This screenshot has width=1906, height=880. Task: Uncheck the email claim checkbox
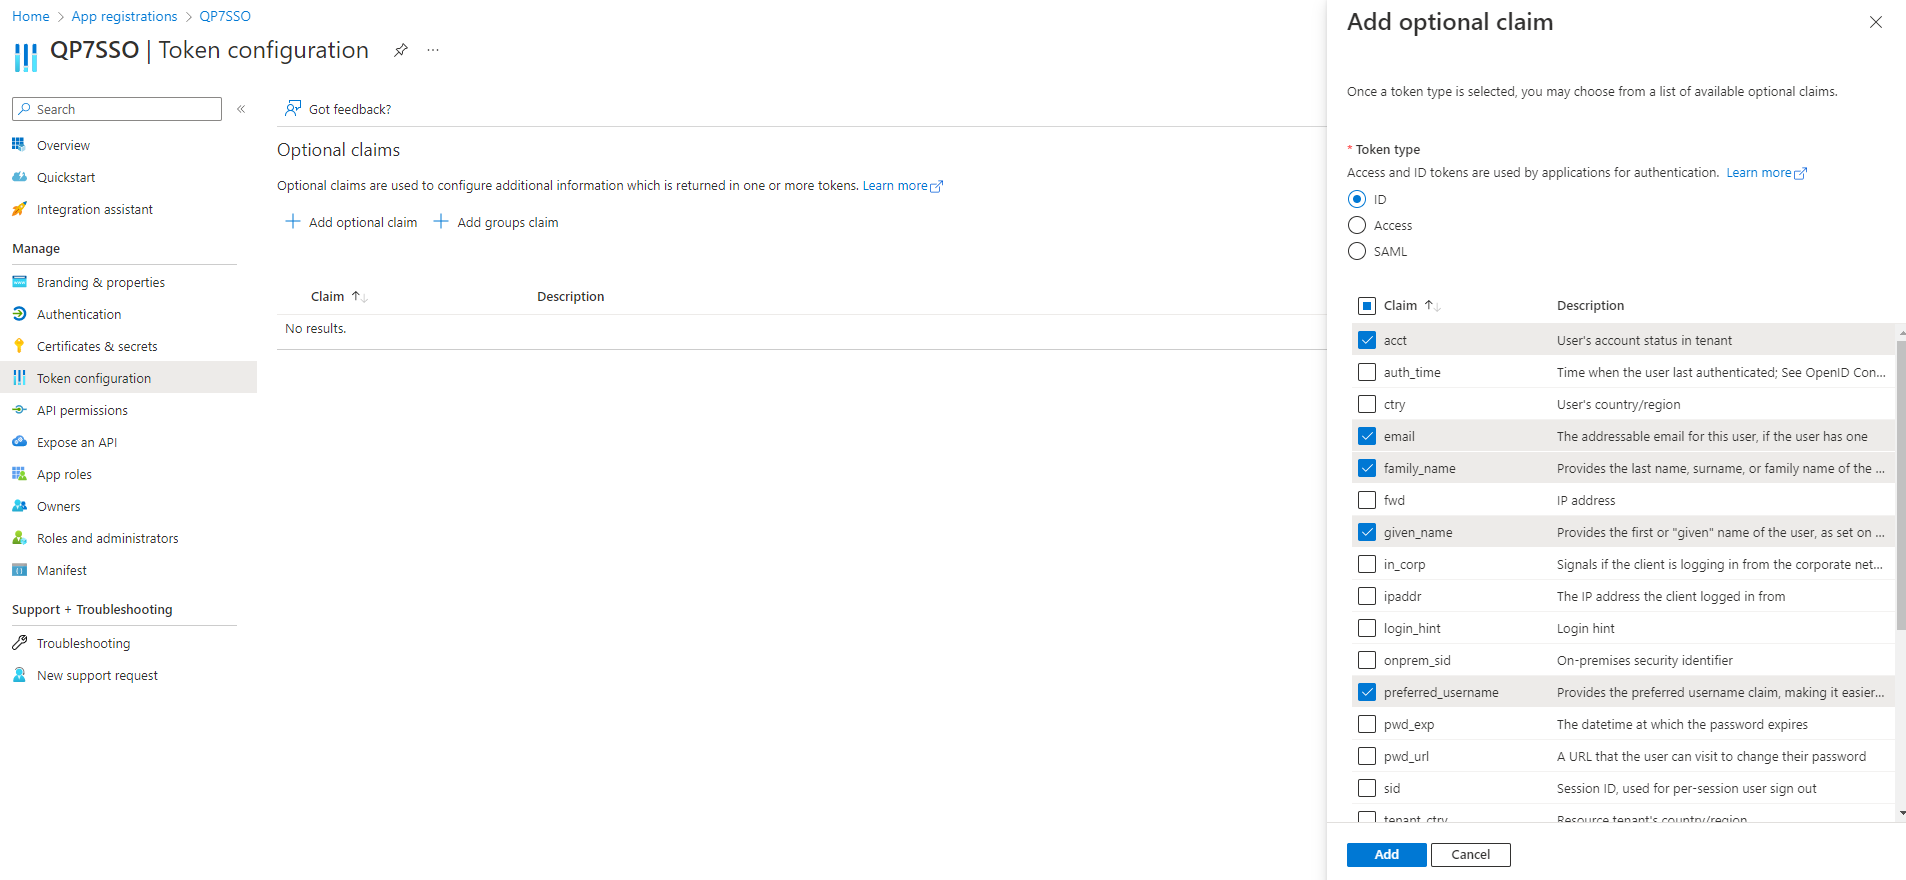click(1367, 436)
